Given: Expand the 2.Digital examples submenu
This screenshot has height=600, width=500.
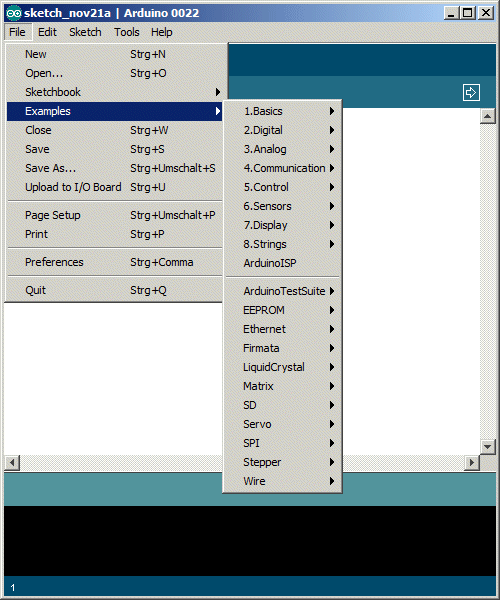Looking at the screenshot, I should [x=282, y=130].
